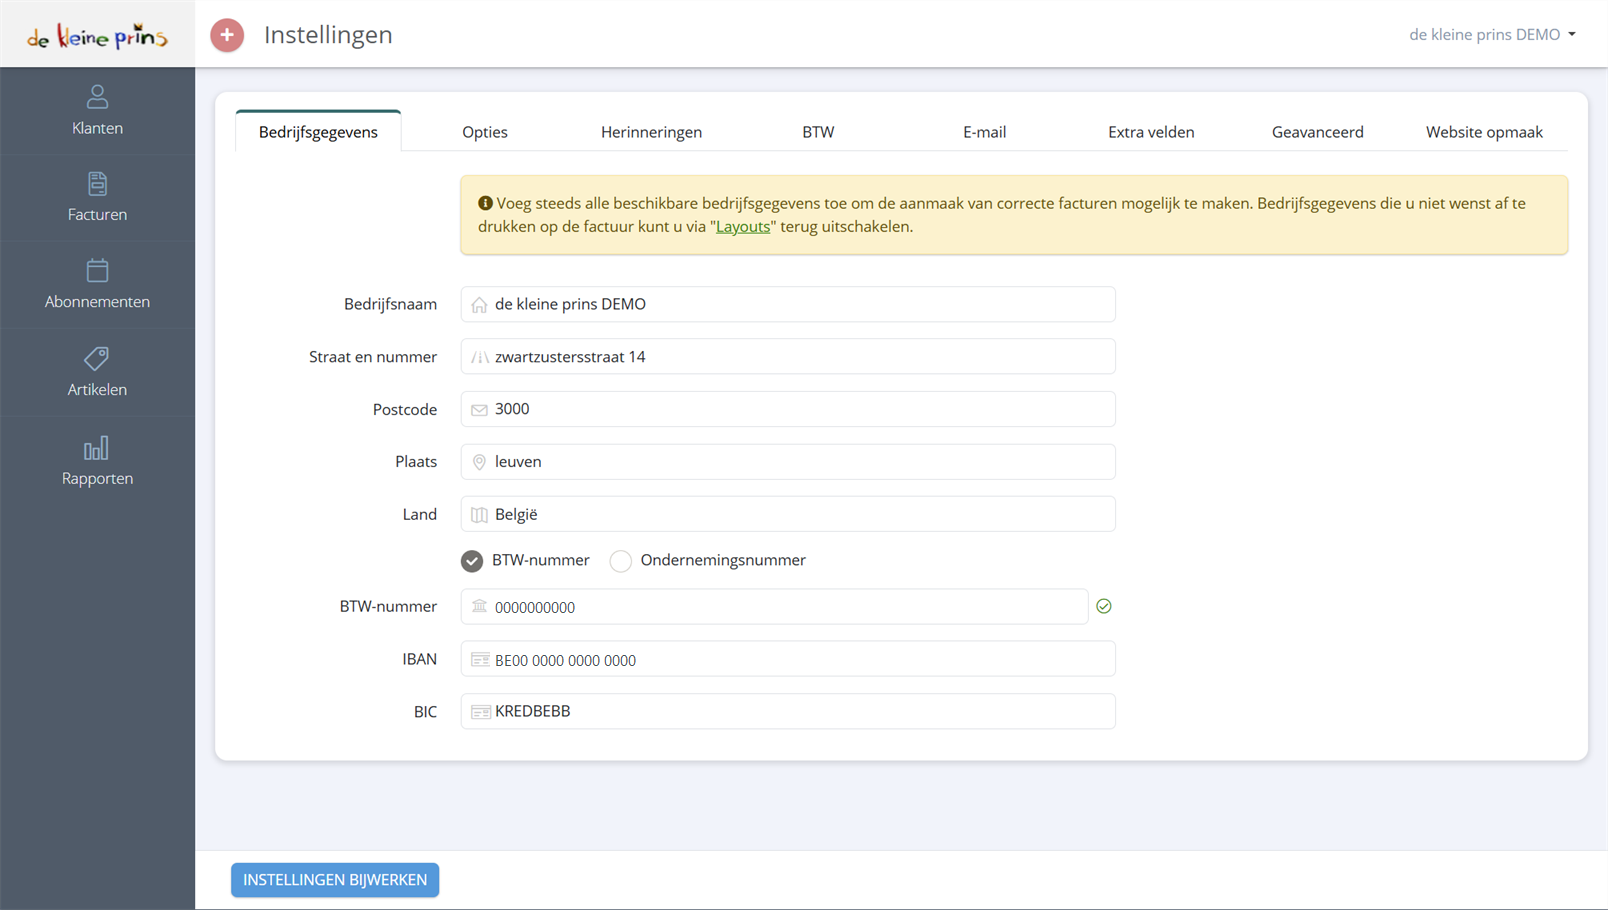
Task: Open the E-mail settings tab
Action: [x=984, y=132]
